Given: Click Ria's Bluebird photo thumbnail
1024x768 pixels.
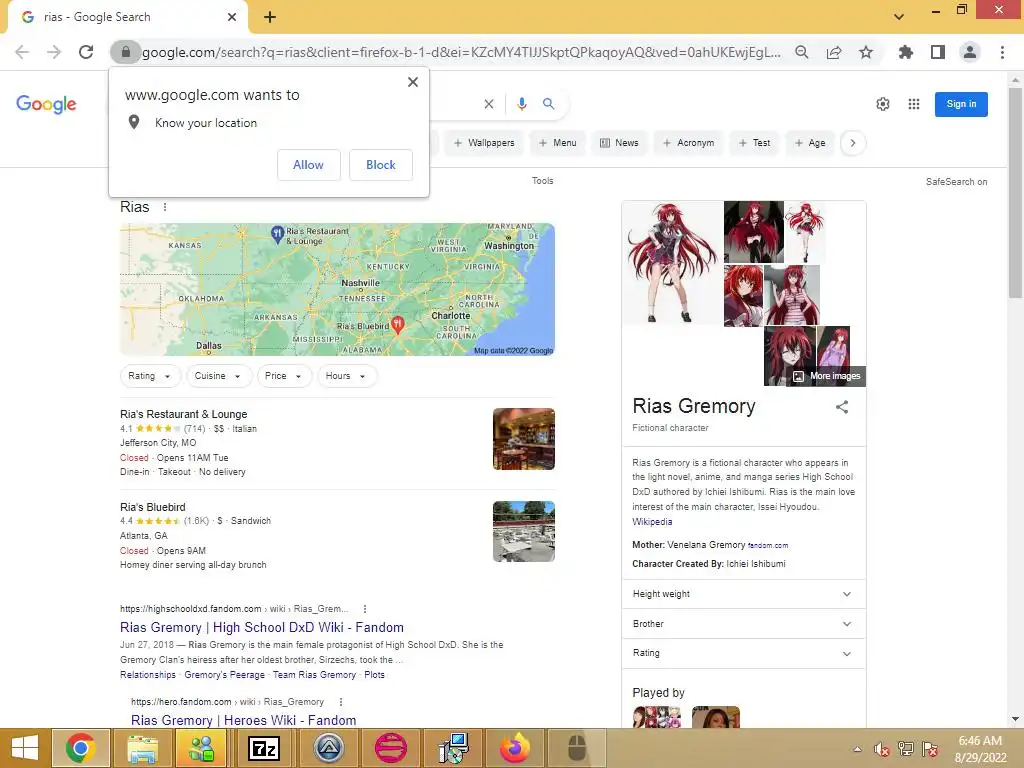Looking at the screenshot, I should [x=524, y=532].
